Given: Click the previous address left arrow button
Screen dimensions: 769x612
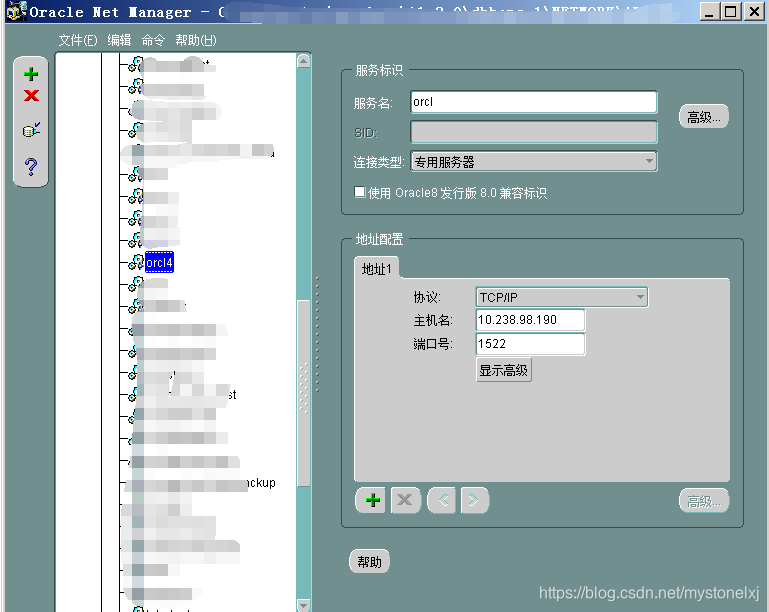Looking at the screenshot, I should click(x=442, y=500).
